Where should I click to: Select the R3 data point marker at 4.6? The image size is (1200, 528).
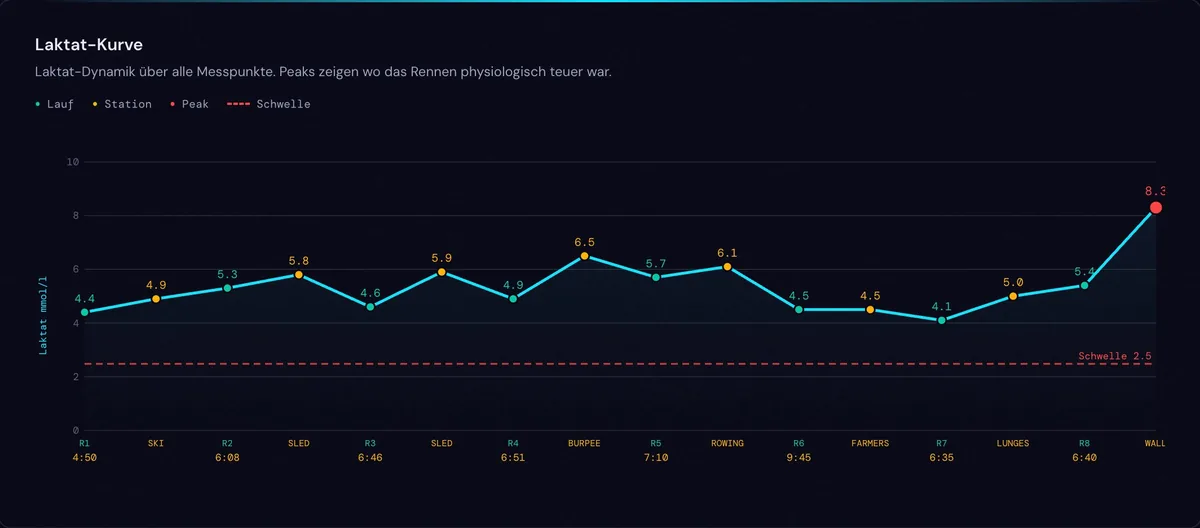(x=370, y=307)
